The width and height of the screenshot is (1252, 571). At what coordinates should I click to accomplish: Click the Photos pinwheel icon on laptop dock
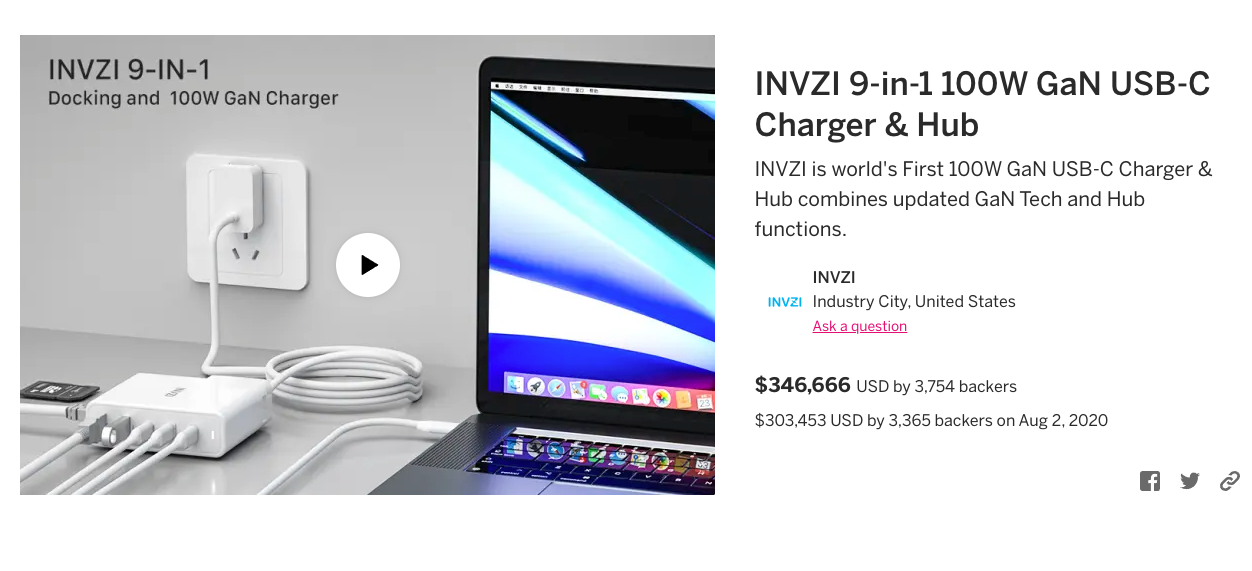[662, 398]
